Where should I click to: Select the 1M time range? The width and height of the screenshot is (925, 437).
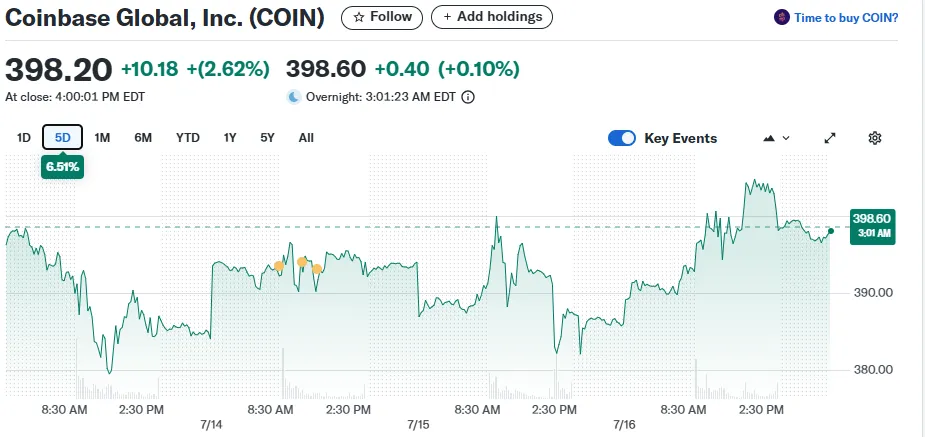tap(102, 138)
